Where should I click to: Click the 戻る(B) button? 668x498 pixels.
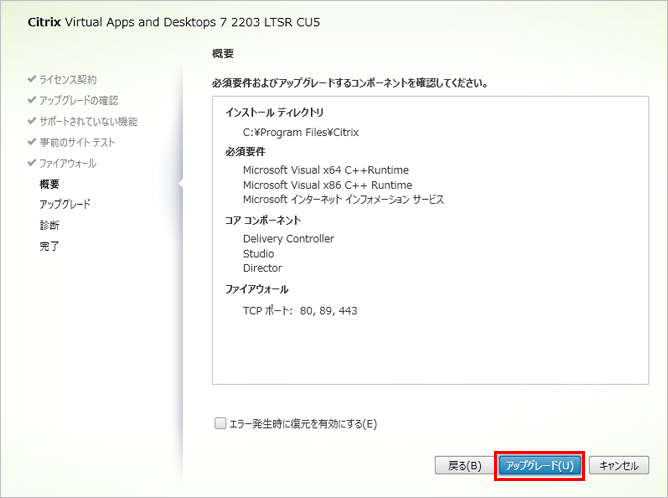click(x=464, y=466)
